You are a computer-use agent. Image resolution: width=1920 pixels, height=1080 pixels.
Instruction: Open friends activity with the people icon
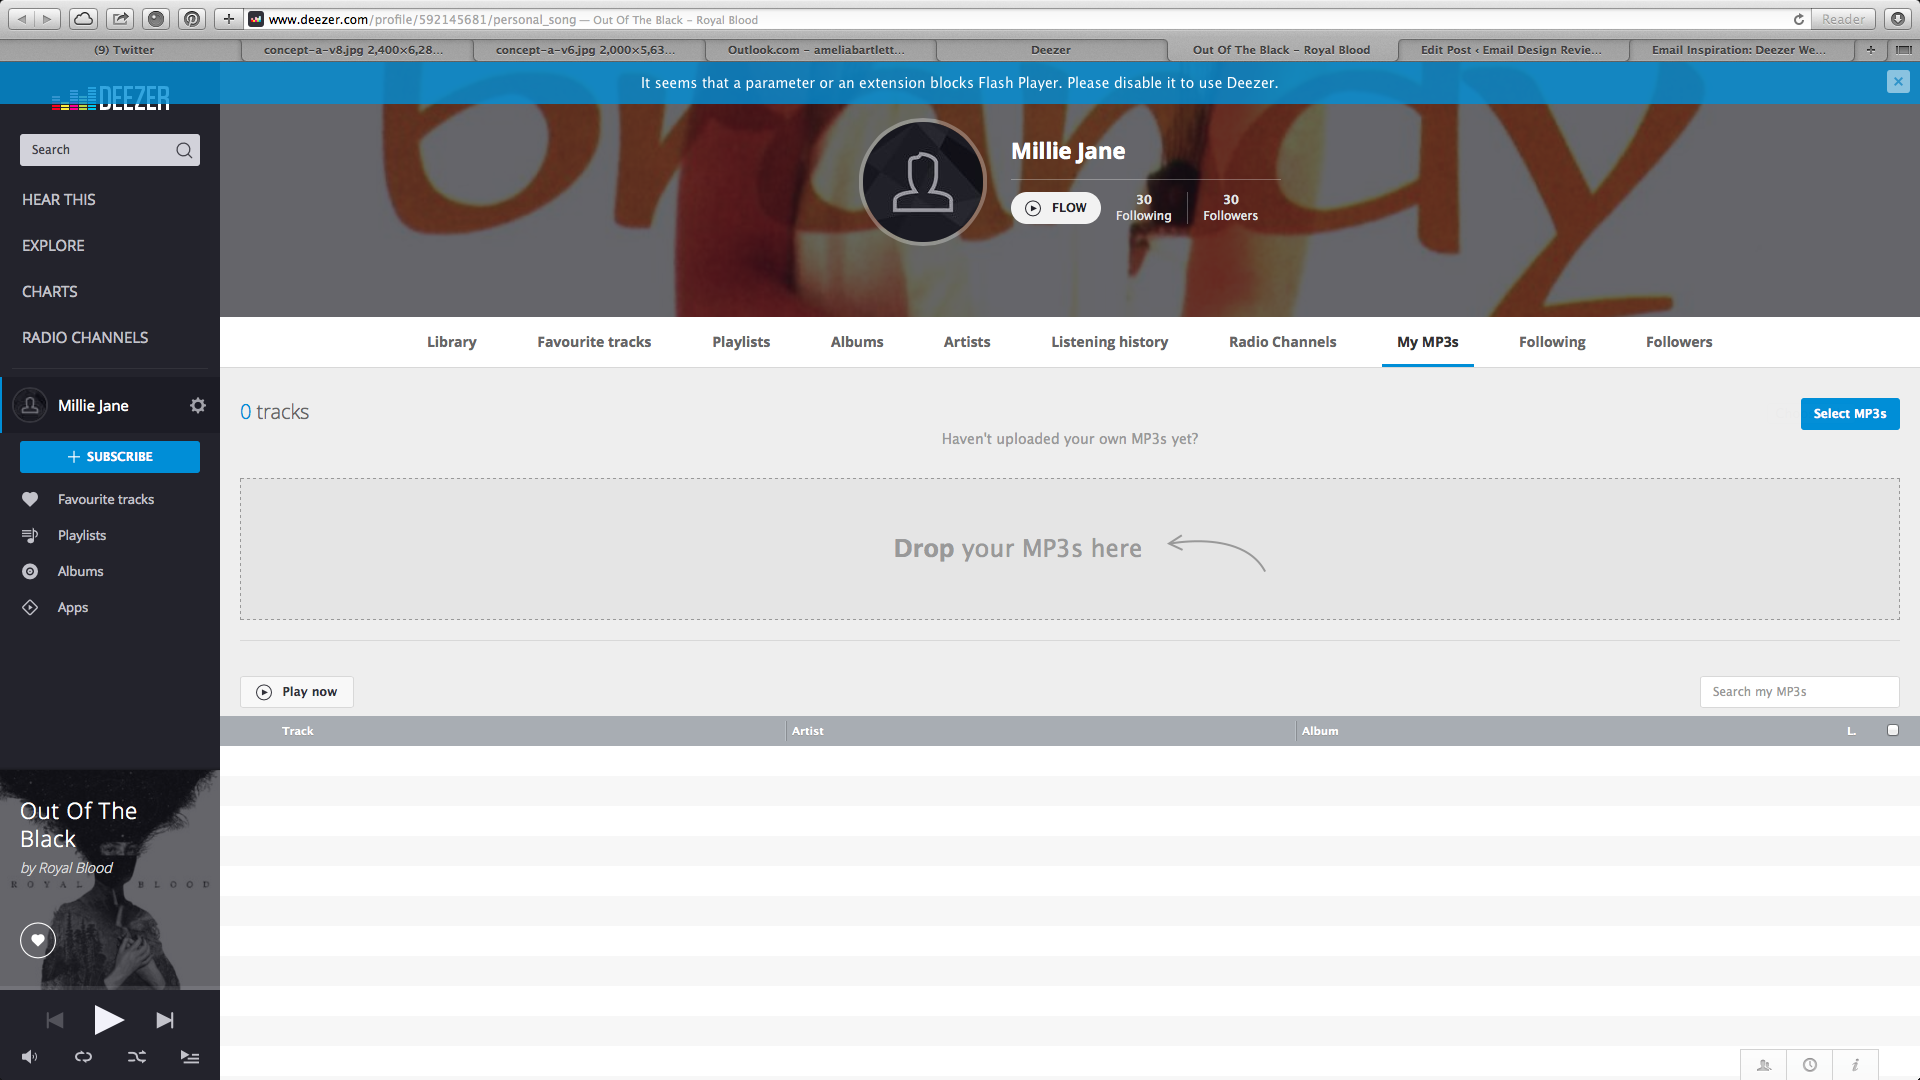tap(1764, 1064)
